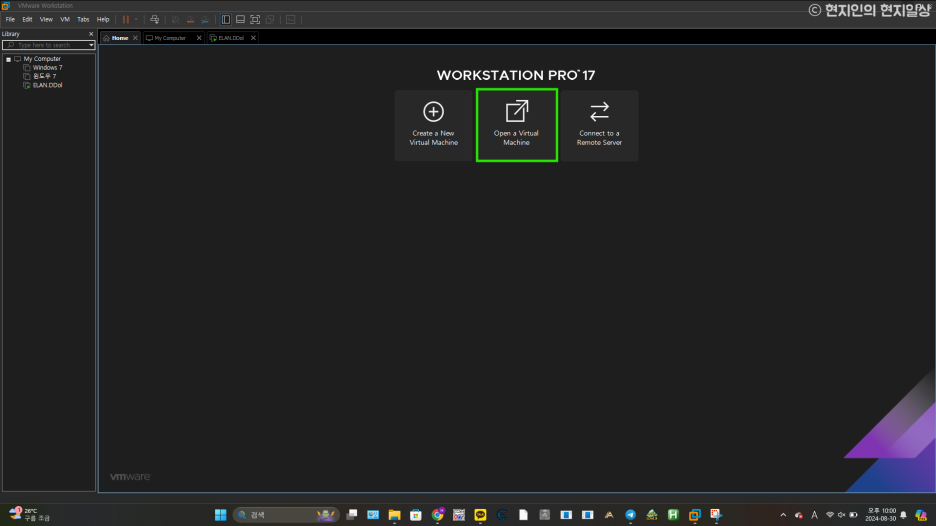Click the orange Suspend/Pause toolbar icon

[x=126, y=20]
